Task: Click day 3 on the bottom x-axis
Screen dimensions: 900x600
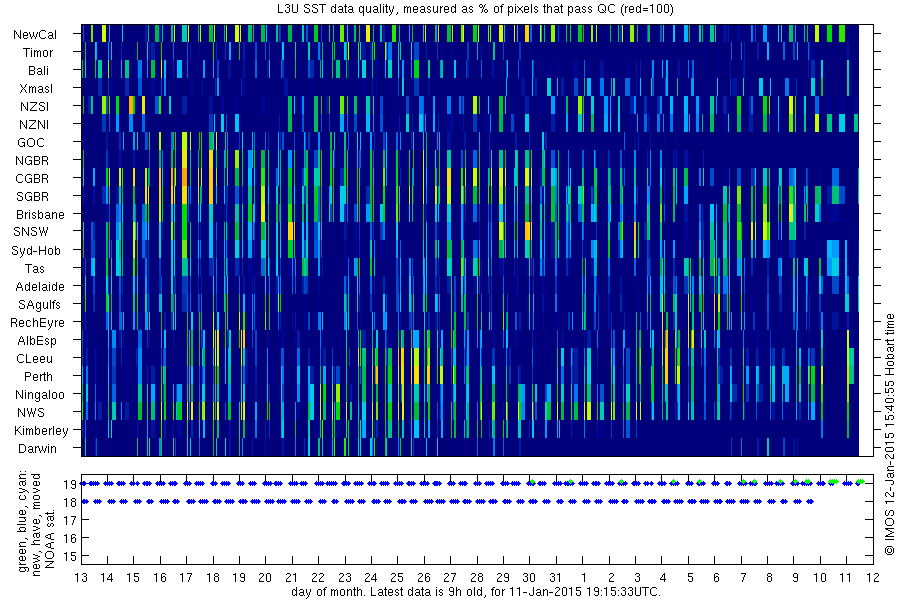Action: click(637, 578)
